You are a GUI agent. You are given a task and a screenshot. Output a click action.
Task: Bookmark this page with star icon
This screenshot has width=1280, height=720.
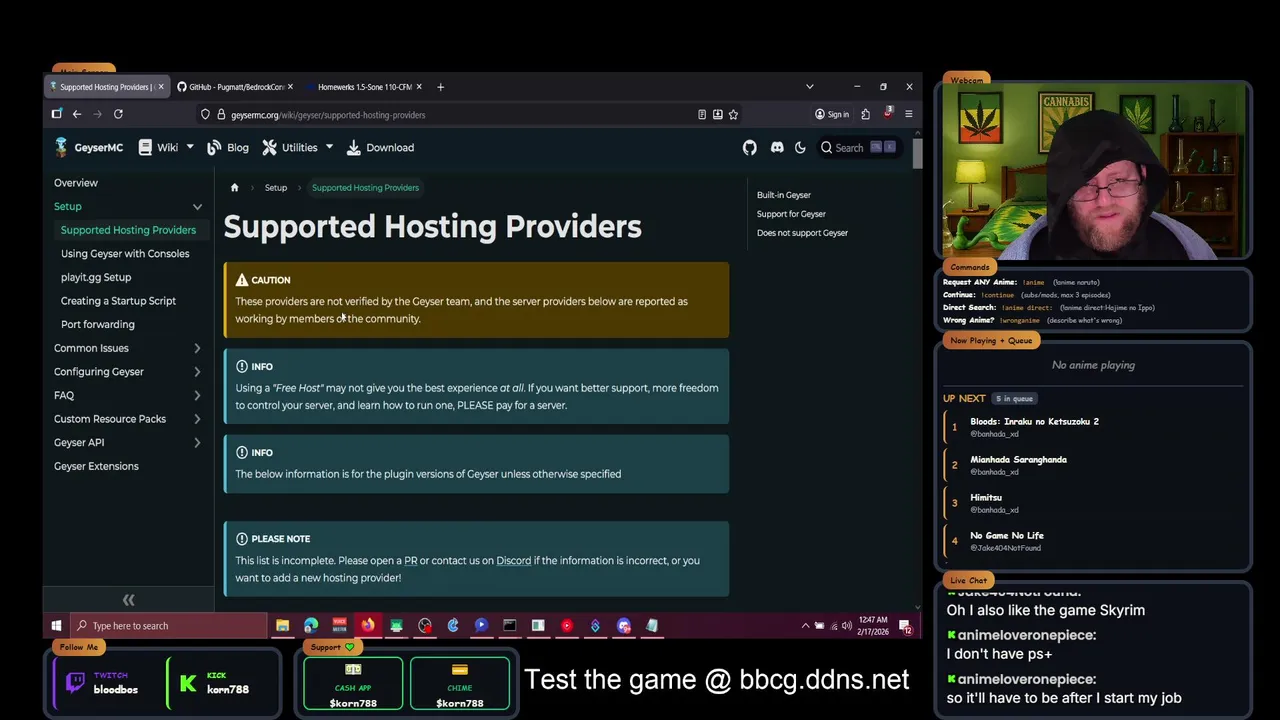[733, 115]
